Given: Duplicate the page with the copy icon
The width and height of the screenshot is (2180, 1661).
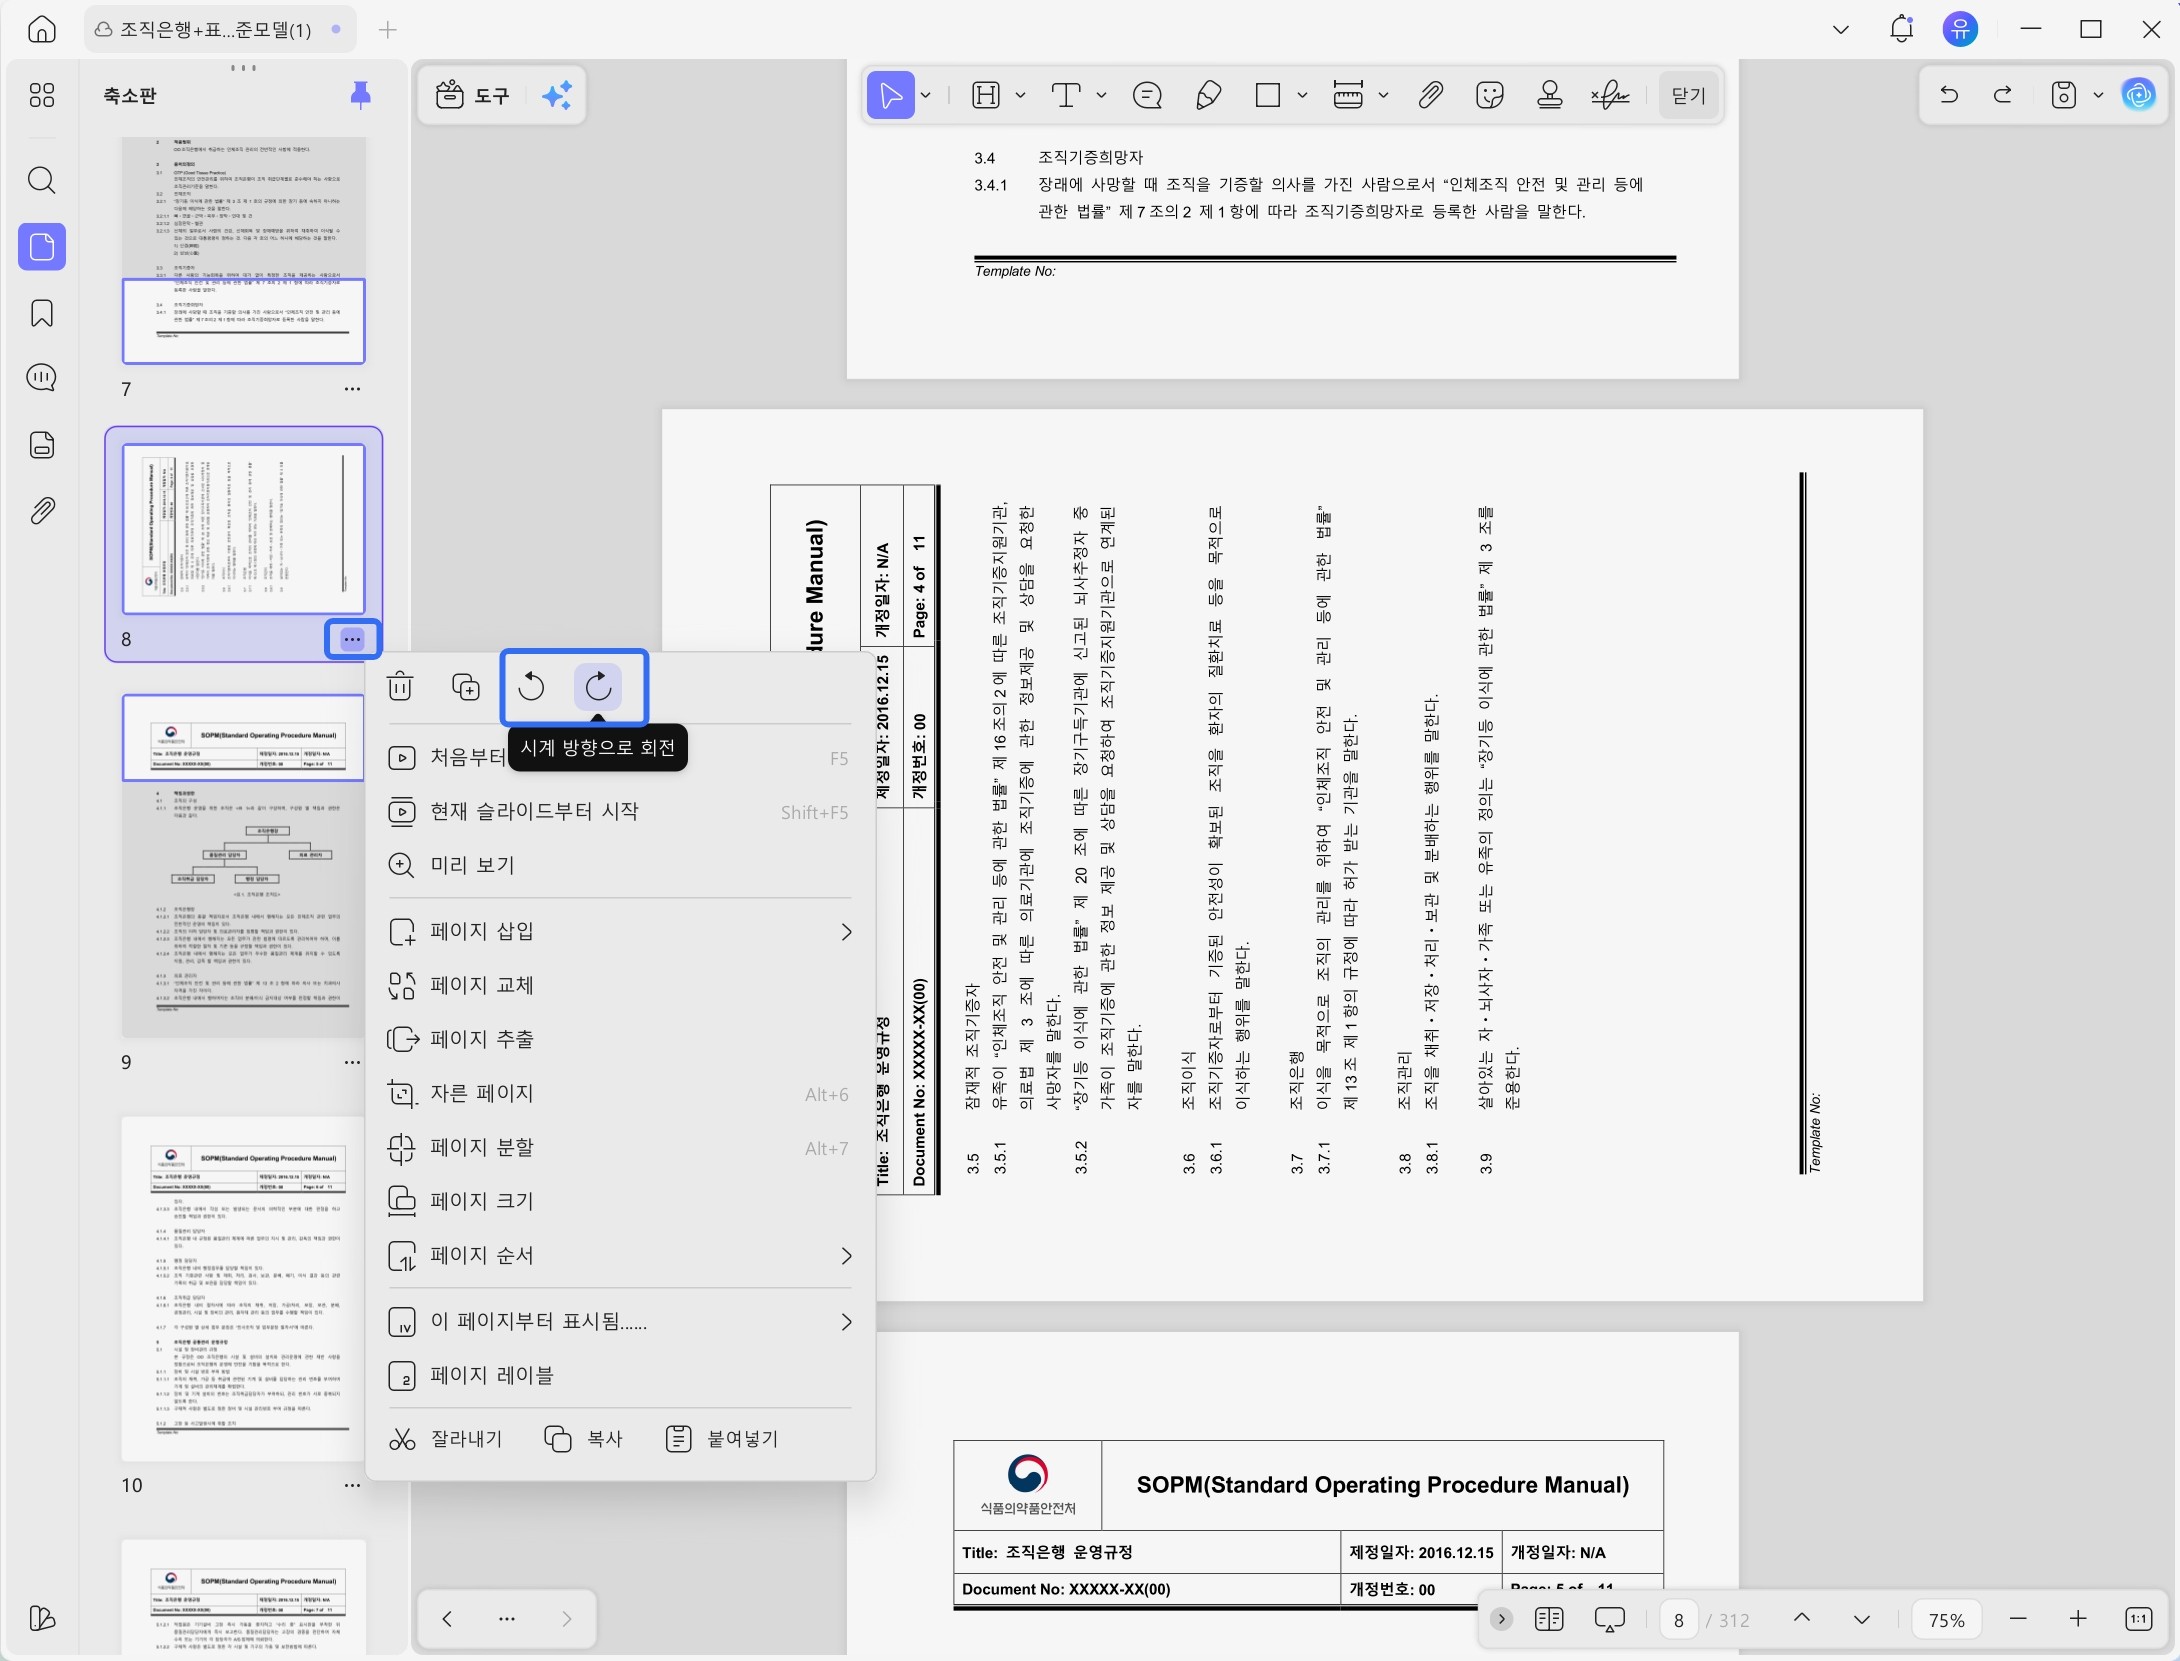Looking at the screenshot, I should [x=466, y=687].
